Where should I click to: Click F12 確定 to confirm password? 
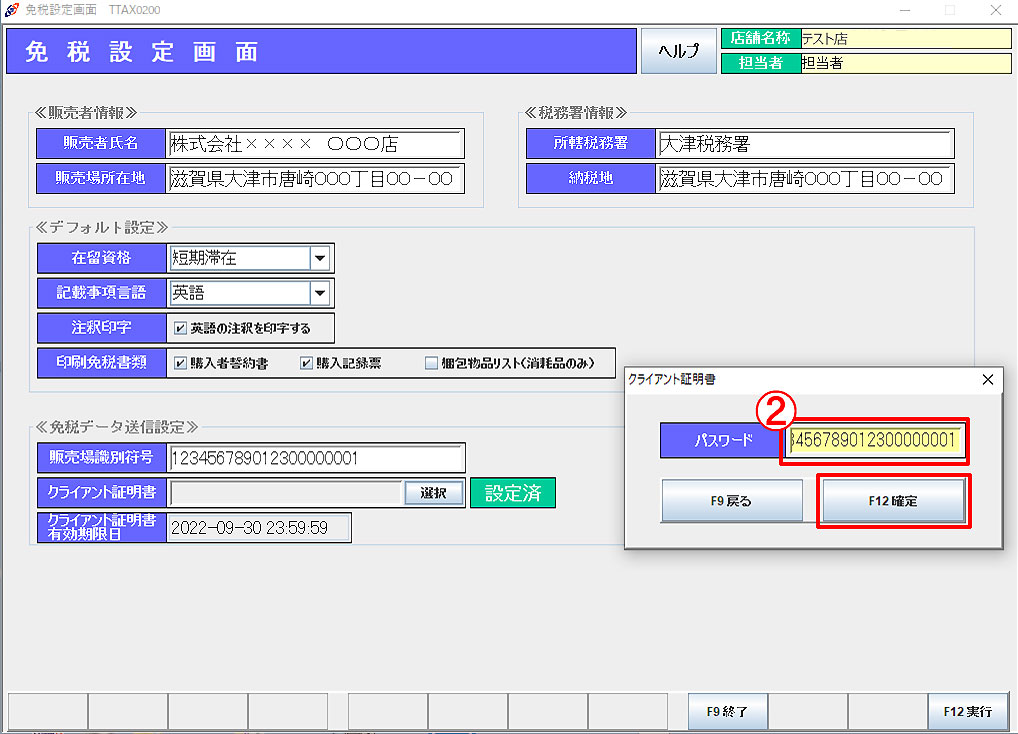893,500
